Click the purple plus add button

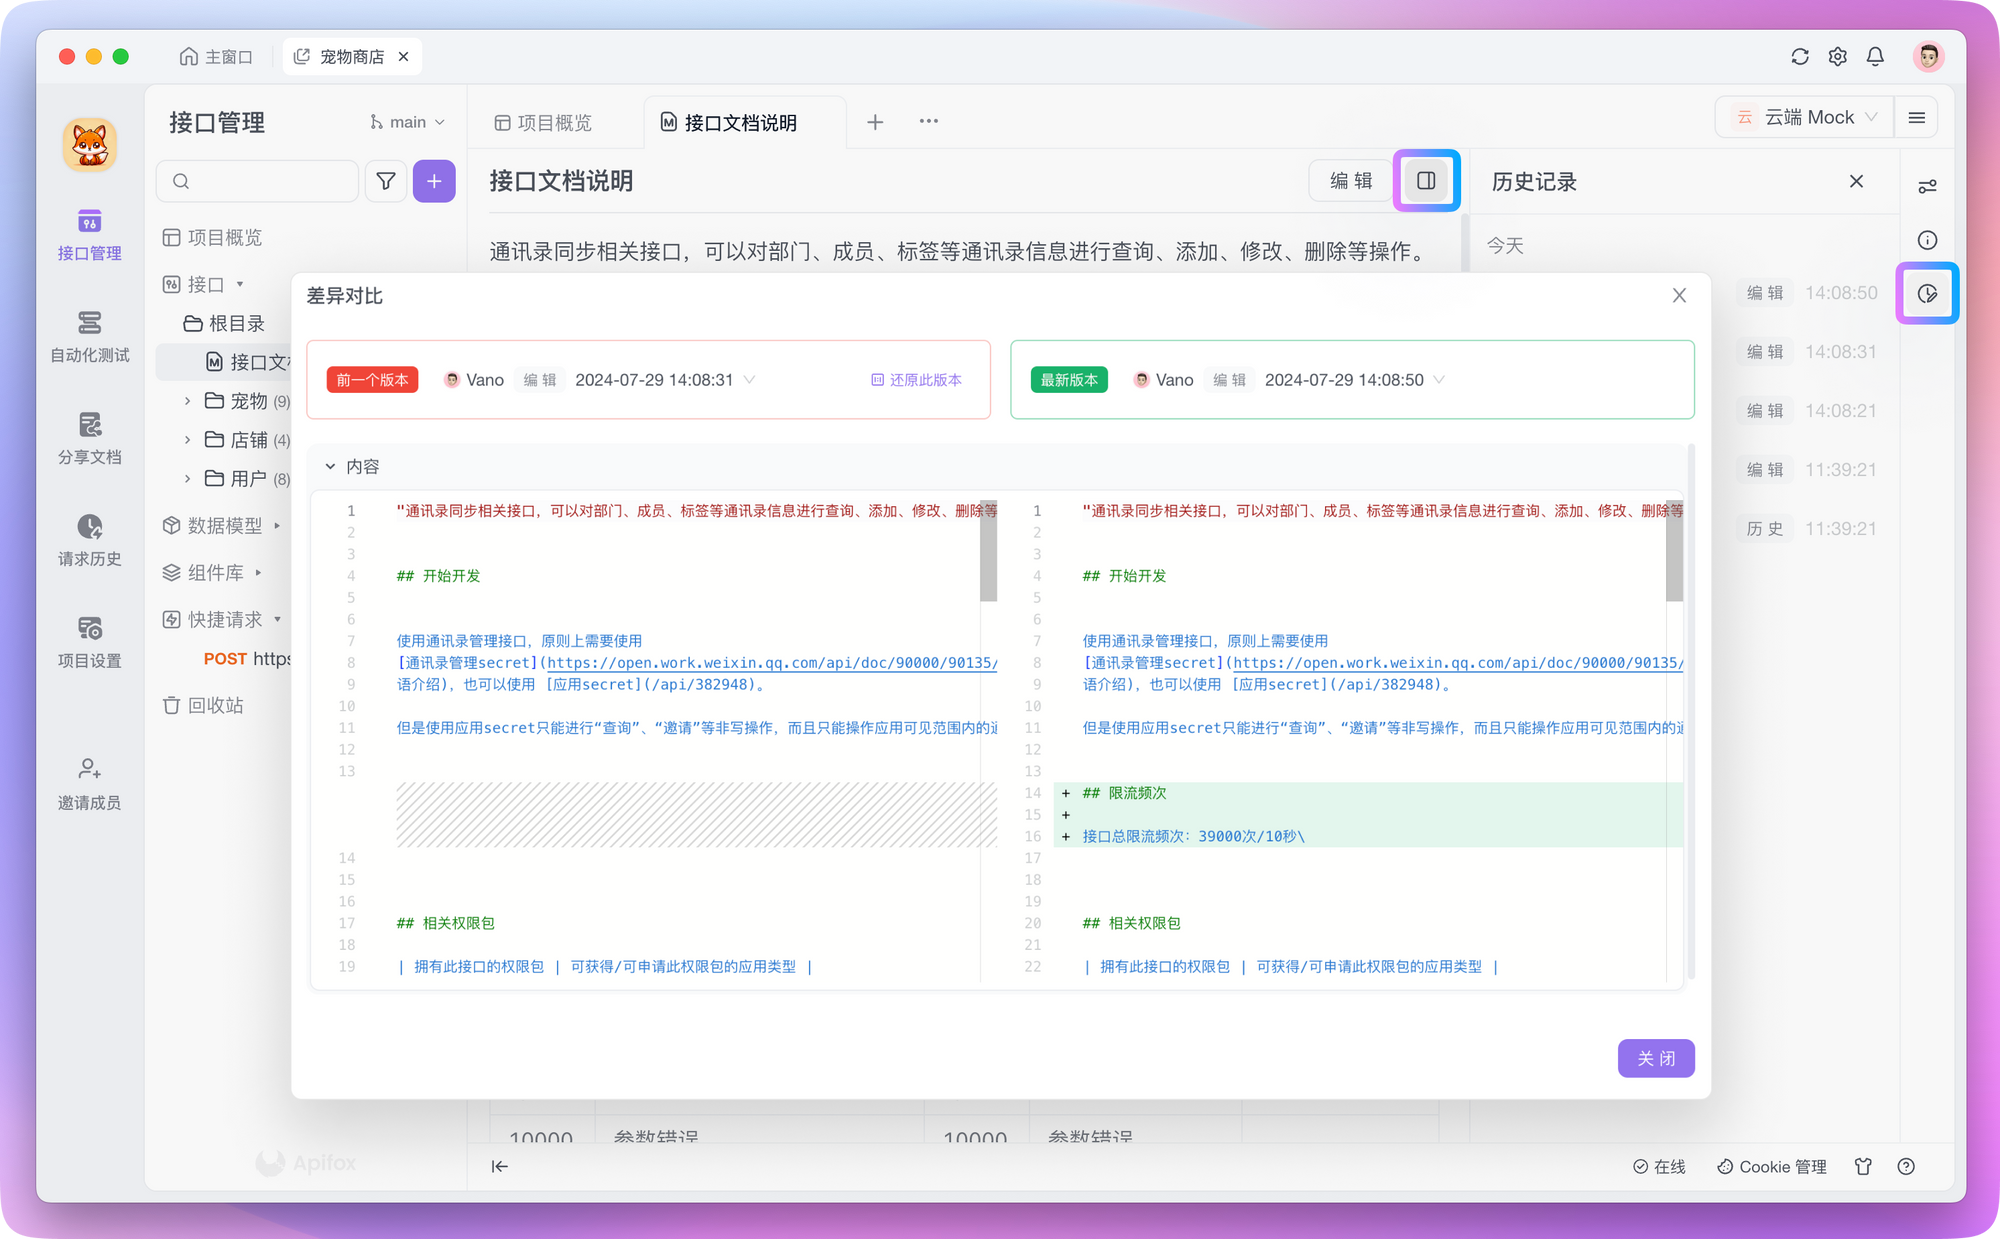pyautogui.click(x=434, y=181)
